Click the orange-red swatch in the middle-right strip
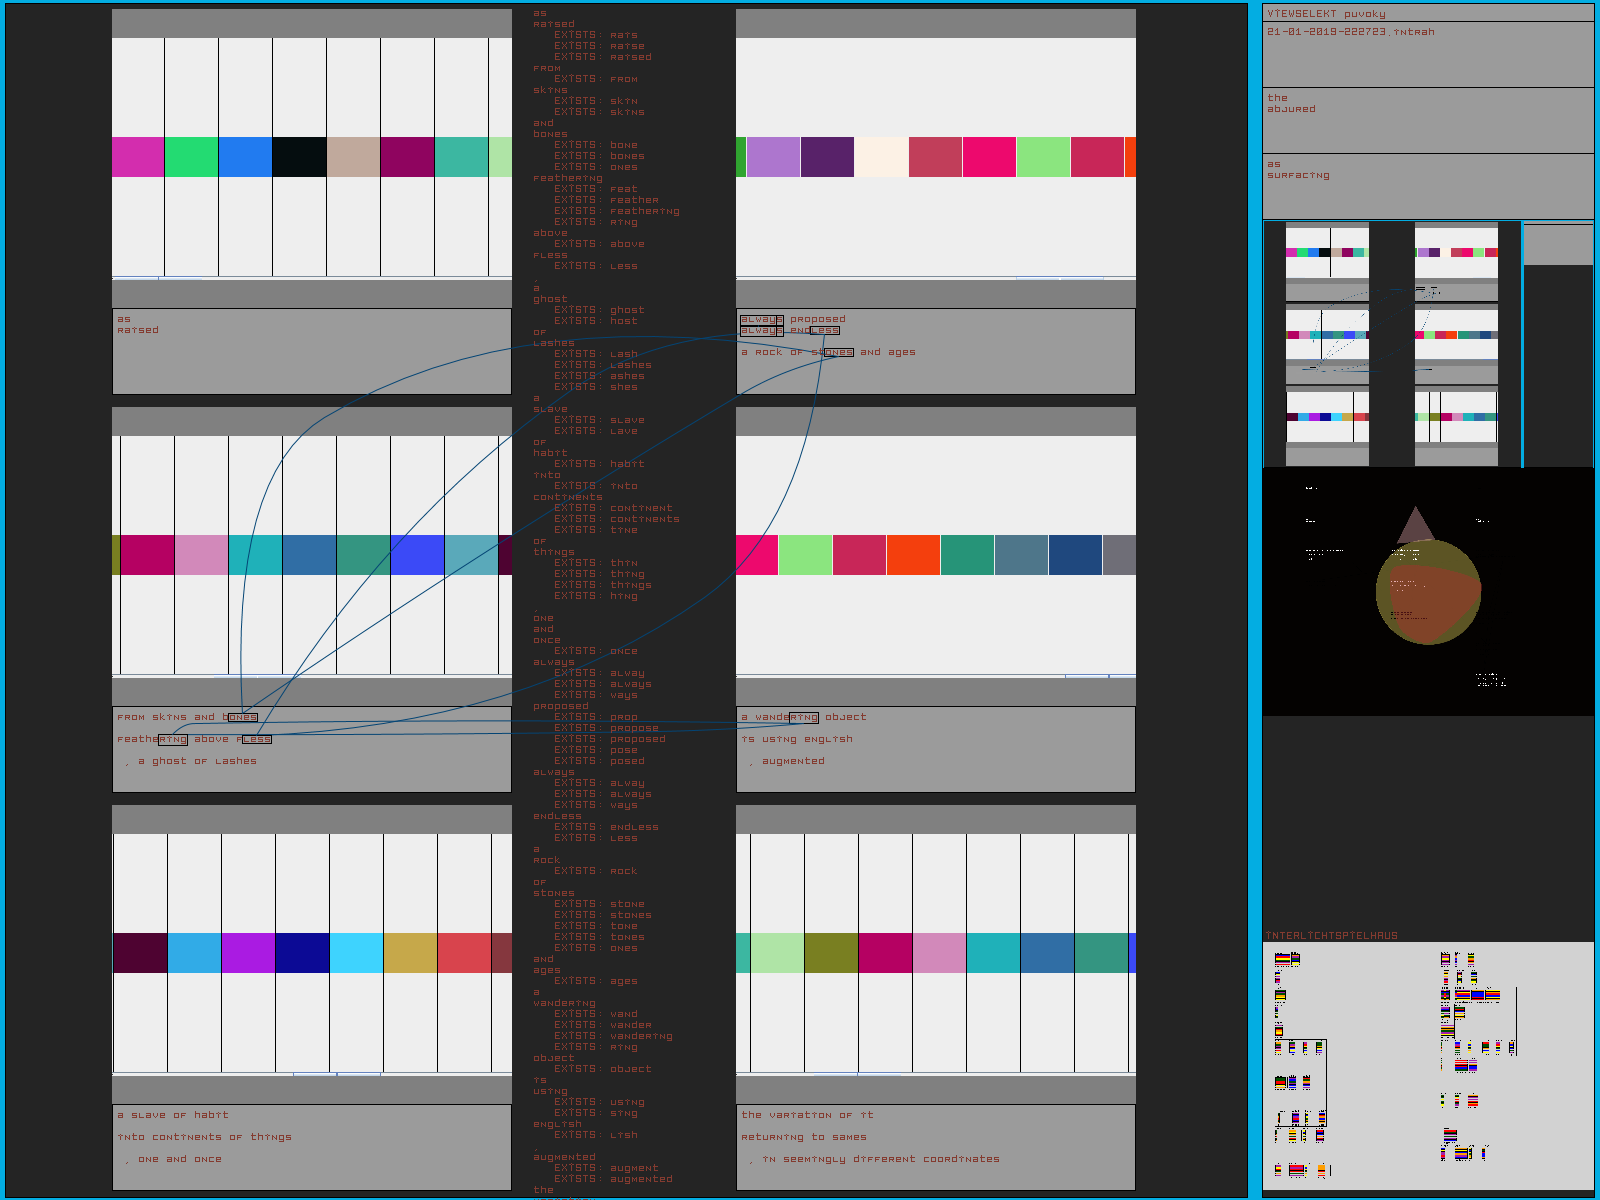The width and height of the screenshot is (1600, 1200). (913, 555)
